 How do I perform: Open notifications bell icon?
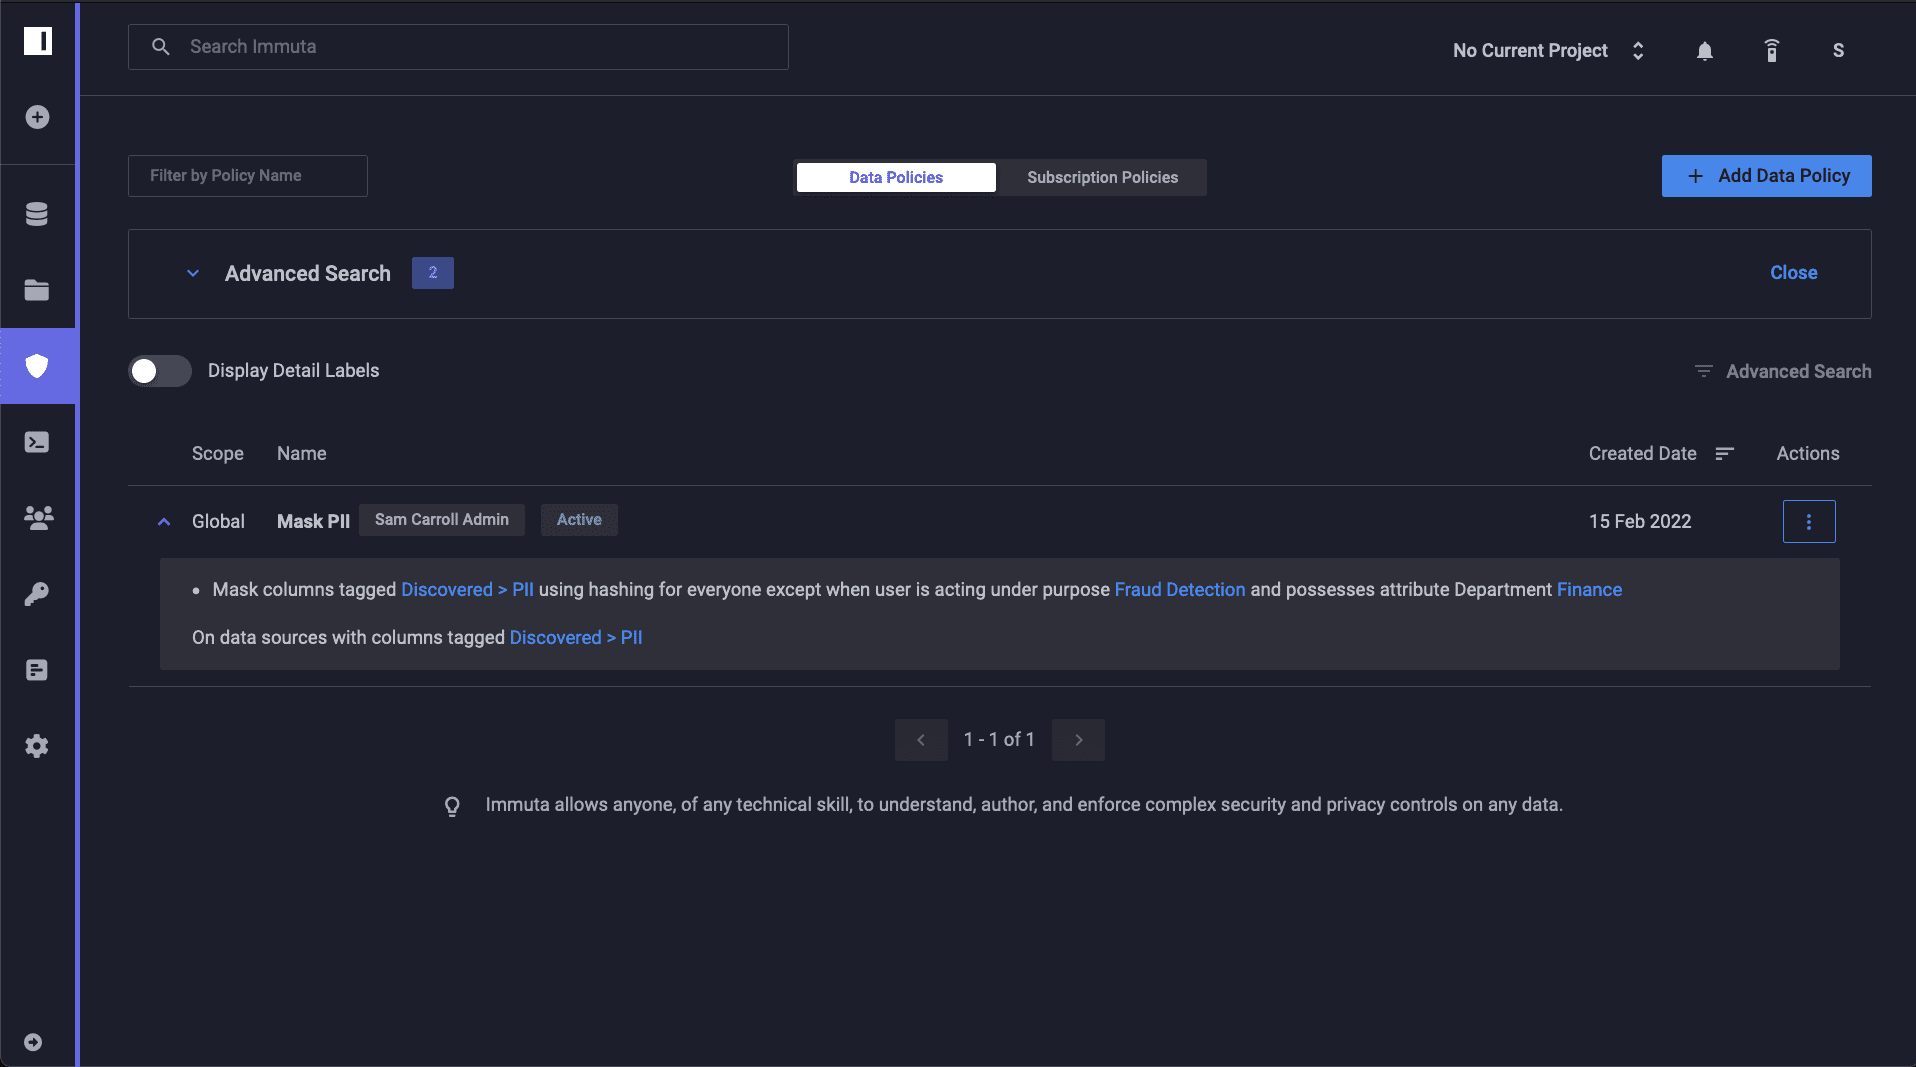[1705, 51]
